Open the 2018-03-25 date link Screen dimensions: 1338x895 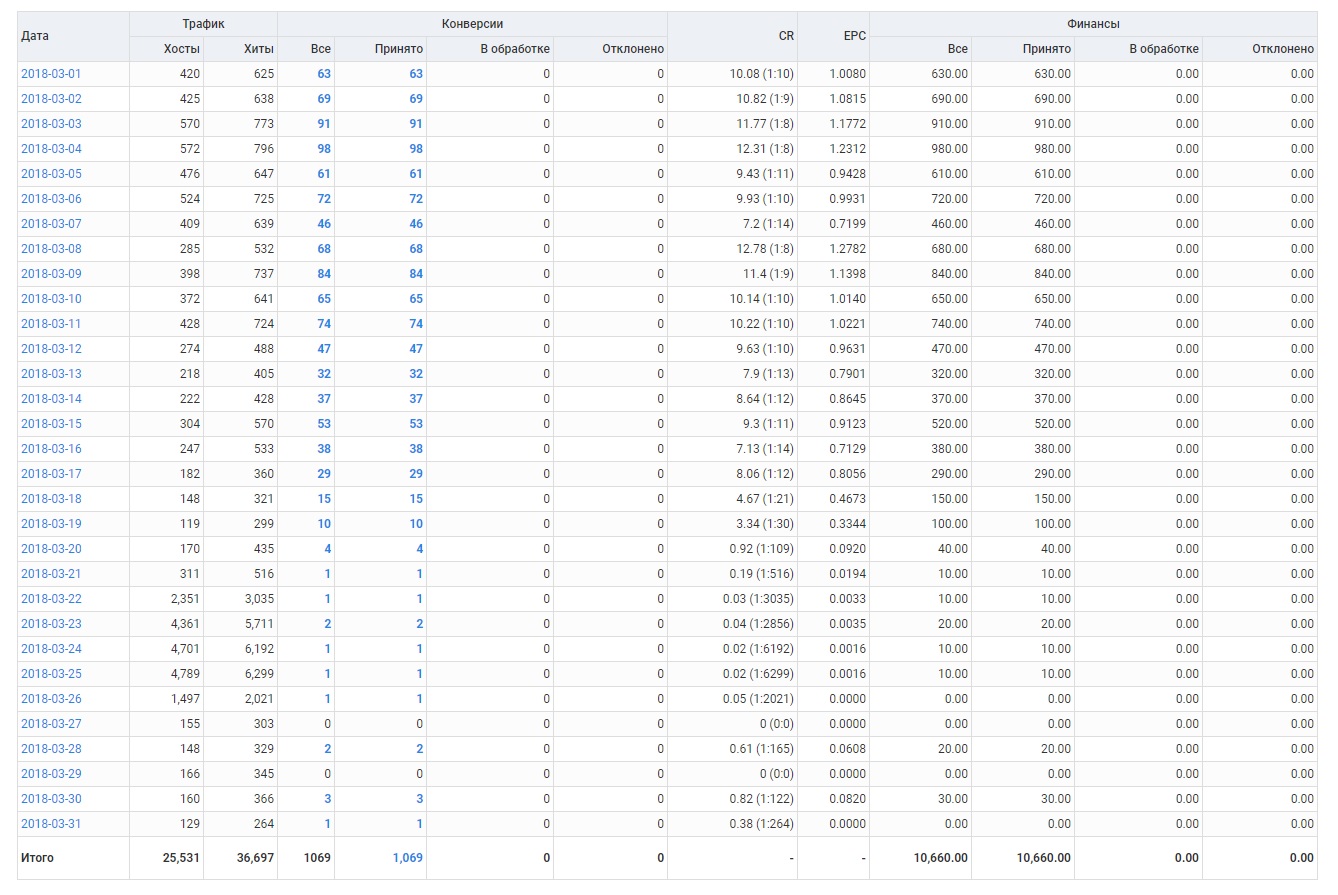click(x=51, y=674)
